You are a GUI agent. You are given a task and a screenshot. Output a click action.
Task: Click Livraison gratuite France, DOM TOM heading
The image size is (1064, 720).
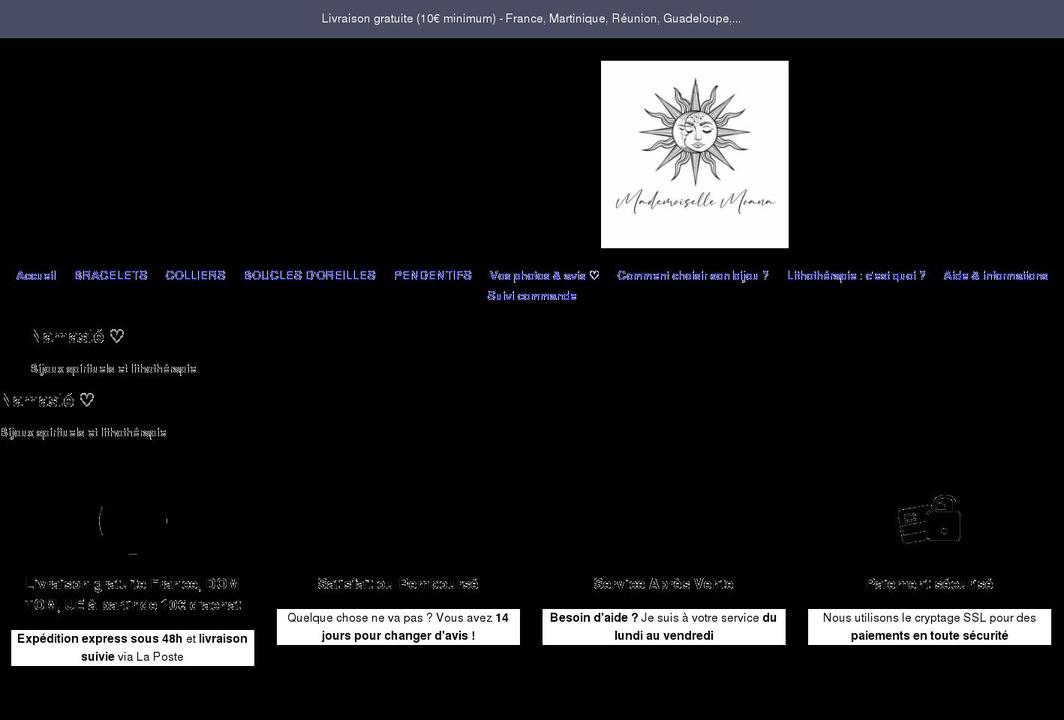[133, 594]
